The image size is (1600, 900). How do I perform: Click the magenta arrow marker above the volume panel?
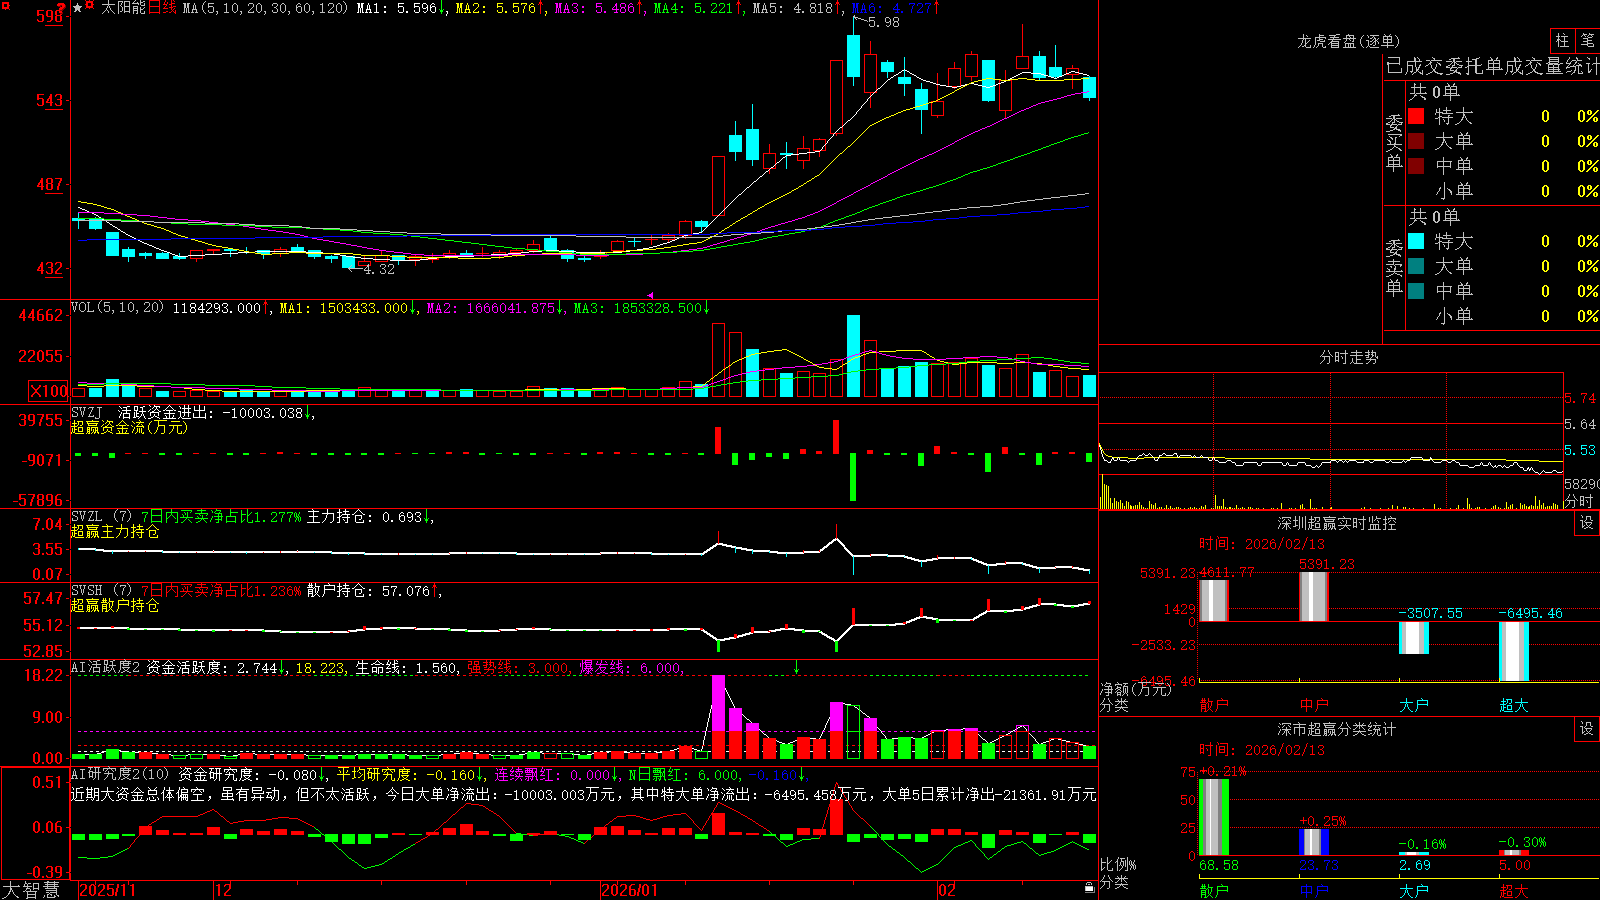coord(651,296)
